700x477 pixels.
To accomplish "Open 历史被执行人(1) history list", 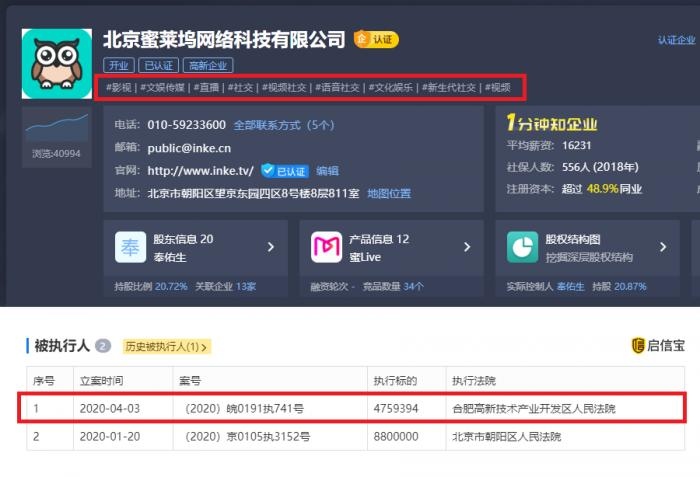I will click(x=166, y=347).
